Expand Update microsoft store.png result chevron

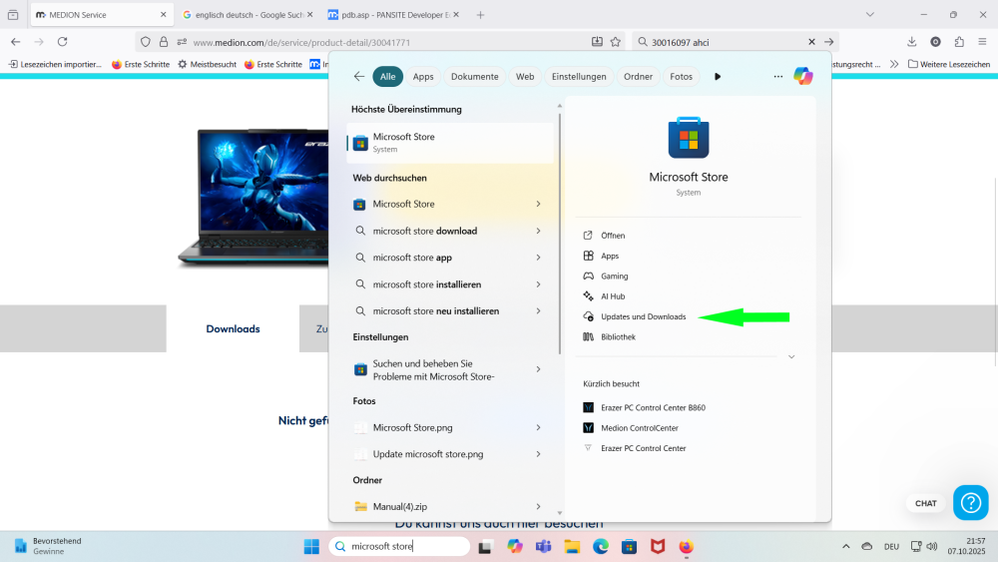tap(538, 454)
